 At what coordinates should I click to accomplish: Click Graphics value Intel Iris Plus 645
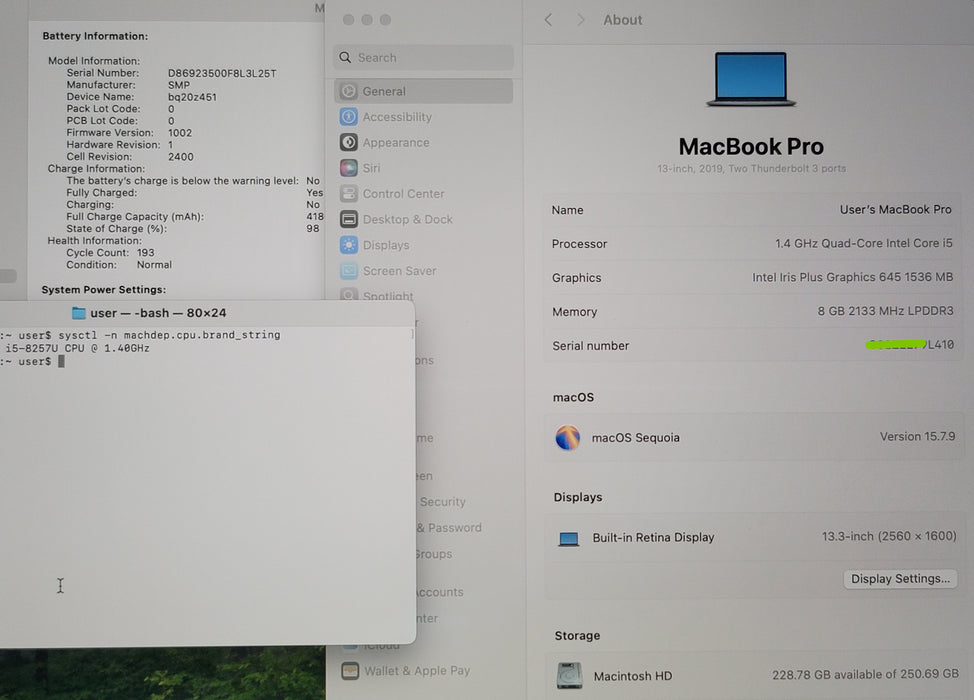852,277
